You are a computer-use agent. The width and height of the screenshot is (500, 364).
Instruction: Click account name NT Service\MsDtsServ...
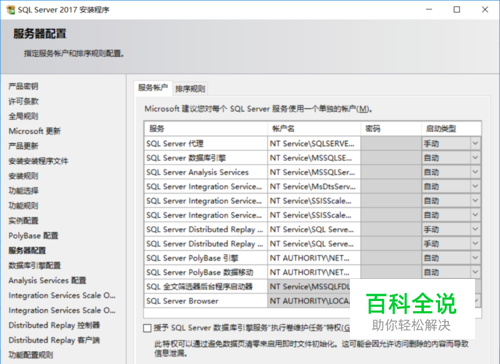point(314,187)
